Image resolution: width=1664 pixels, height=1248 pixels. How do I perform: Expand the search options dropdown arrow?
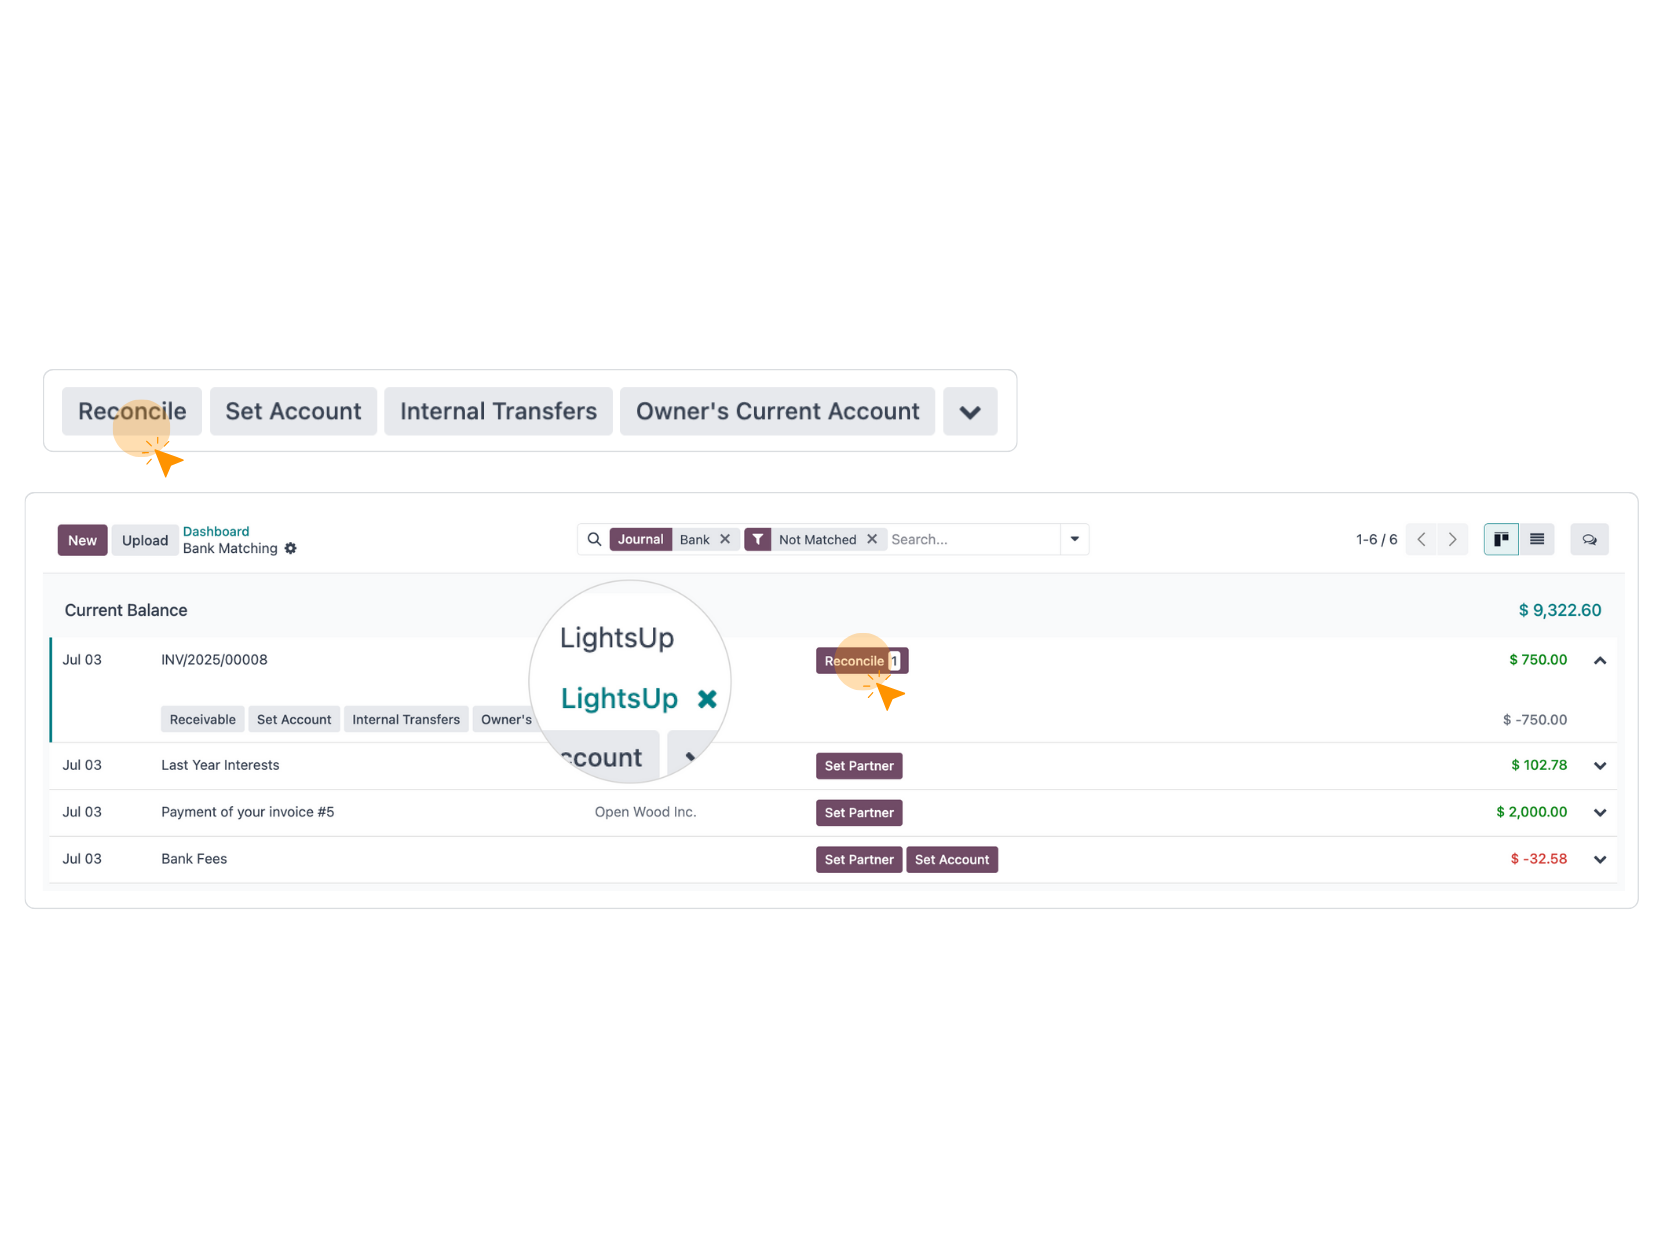(x=1074, y=539)
